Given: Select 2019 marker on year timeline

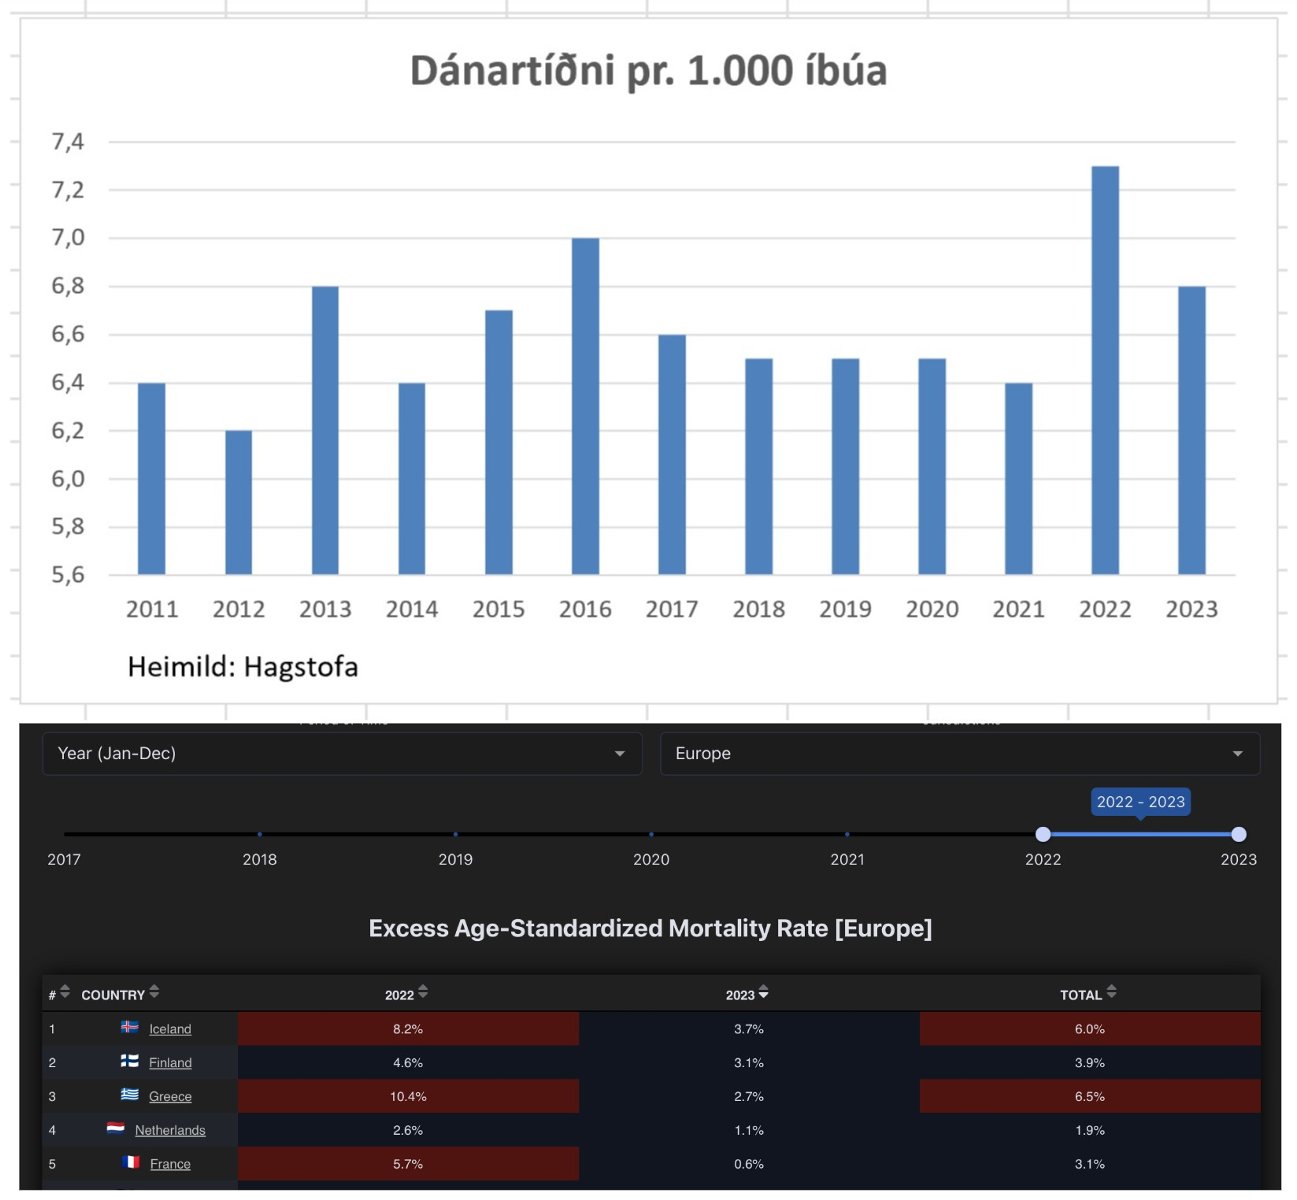Looking at the screenshot, I should [x=456, y=834].
